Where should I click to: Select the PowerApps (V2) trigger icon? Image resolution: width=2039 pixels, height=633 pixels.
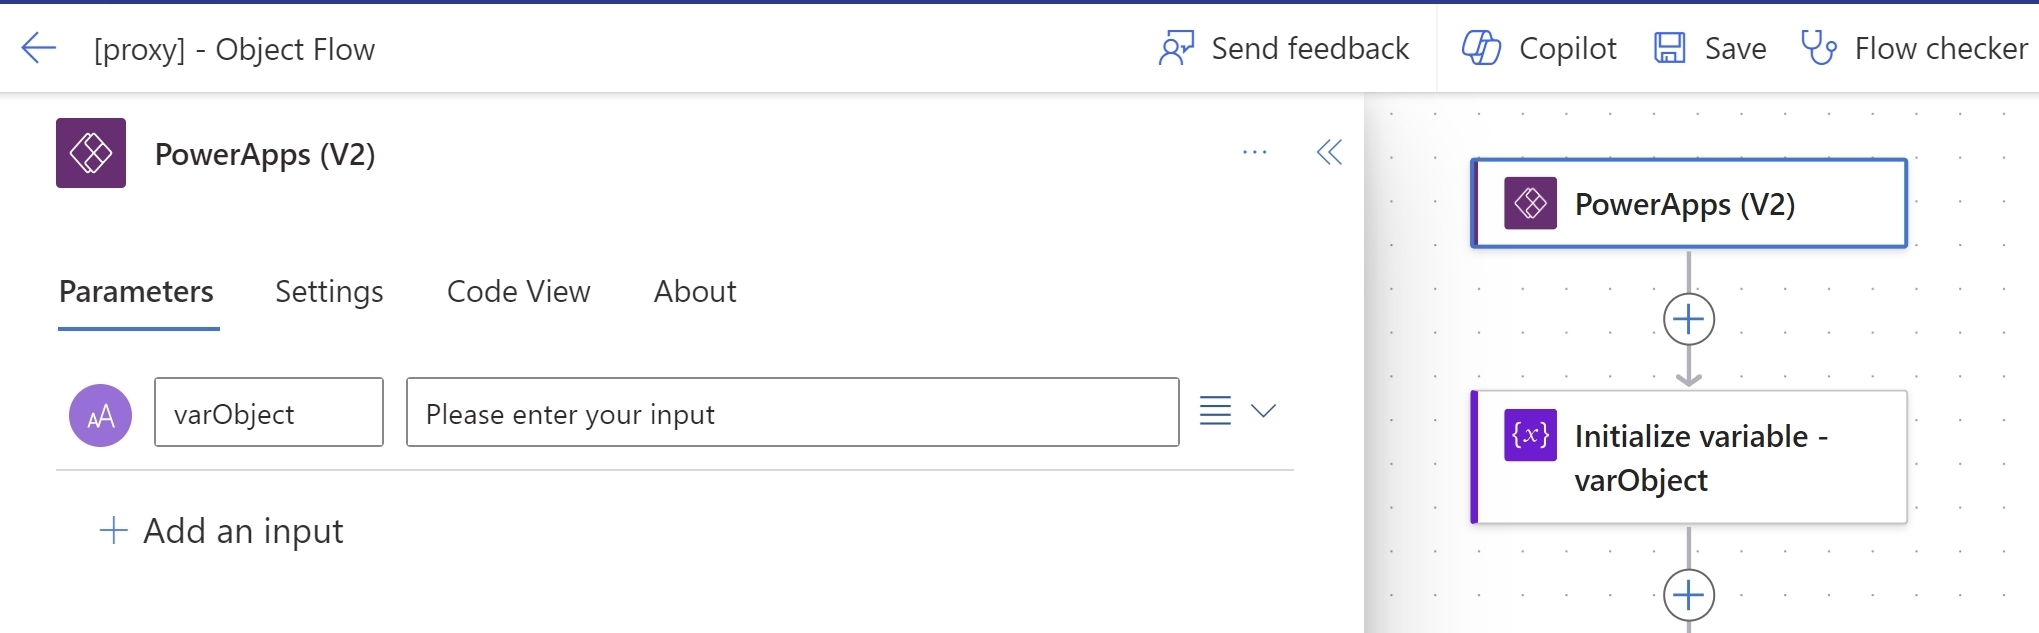pyautogui.click(x=1529, y=203)
